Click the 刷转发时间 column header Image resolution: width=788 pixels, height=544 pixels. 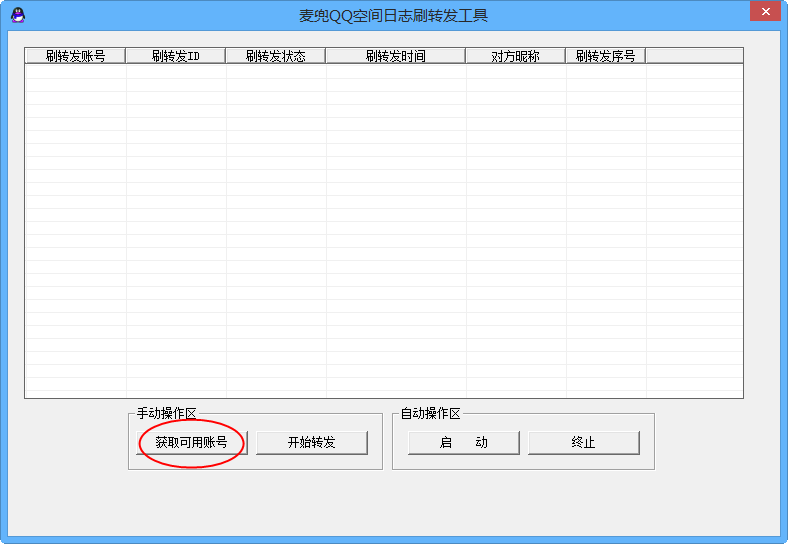point(396,56)
